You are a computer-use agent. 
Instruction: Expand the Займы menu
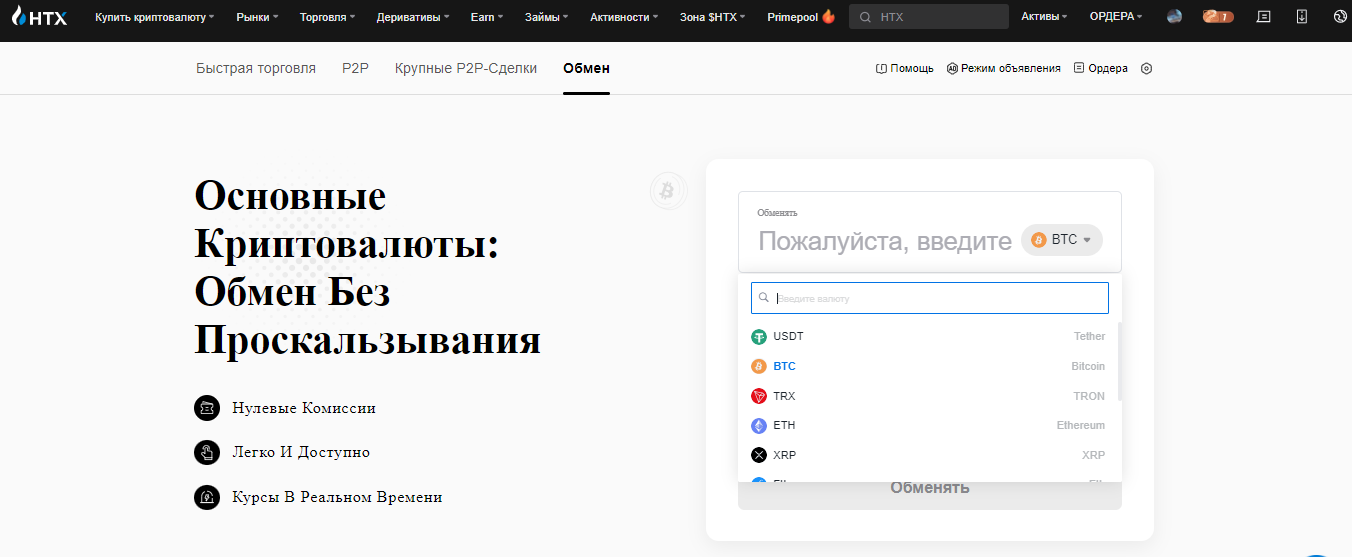pyautogui.click(x=547, y=17)
